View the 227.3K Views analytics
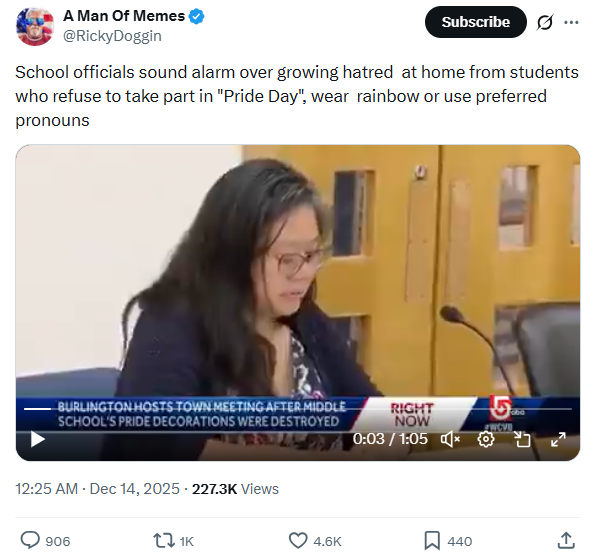 point(235,489)
